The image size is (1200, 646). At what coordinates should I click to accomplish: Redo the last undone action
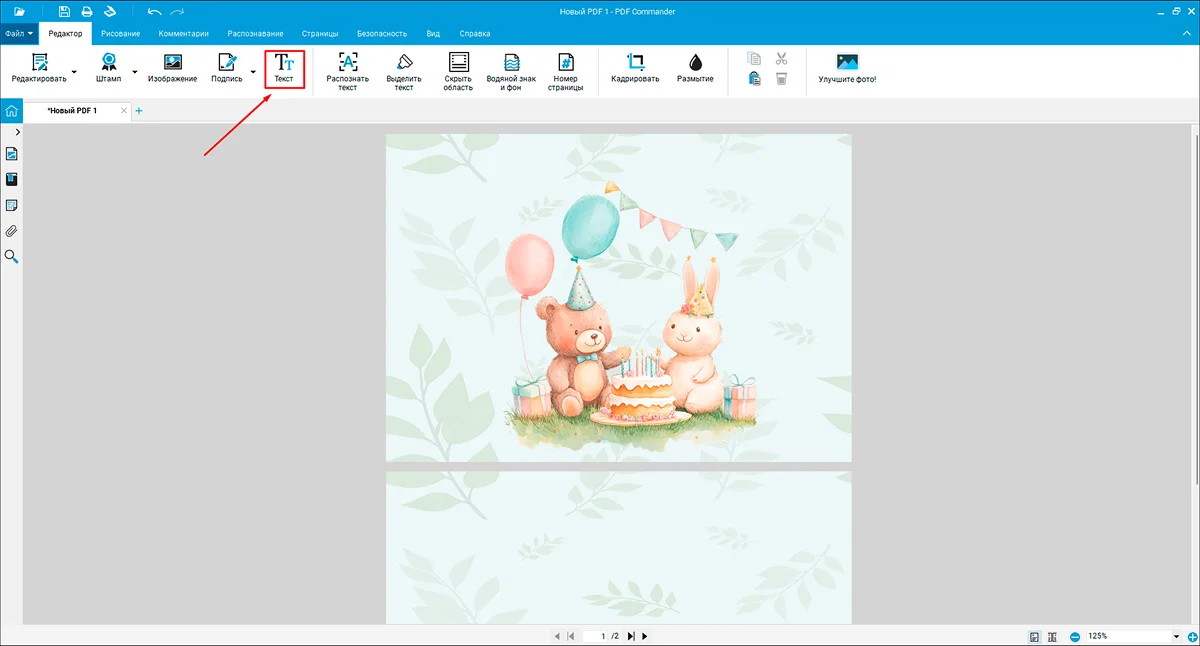tap(178, 11)
